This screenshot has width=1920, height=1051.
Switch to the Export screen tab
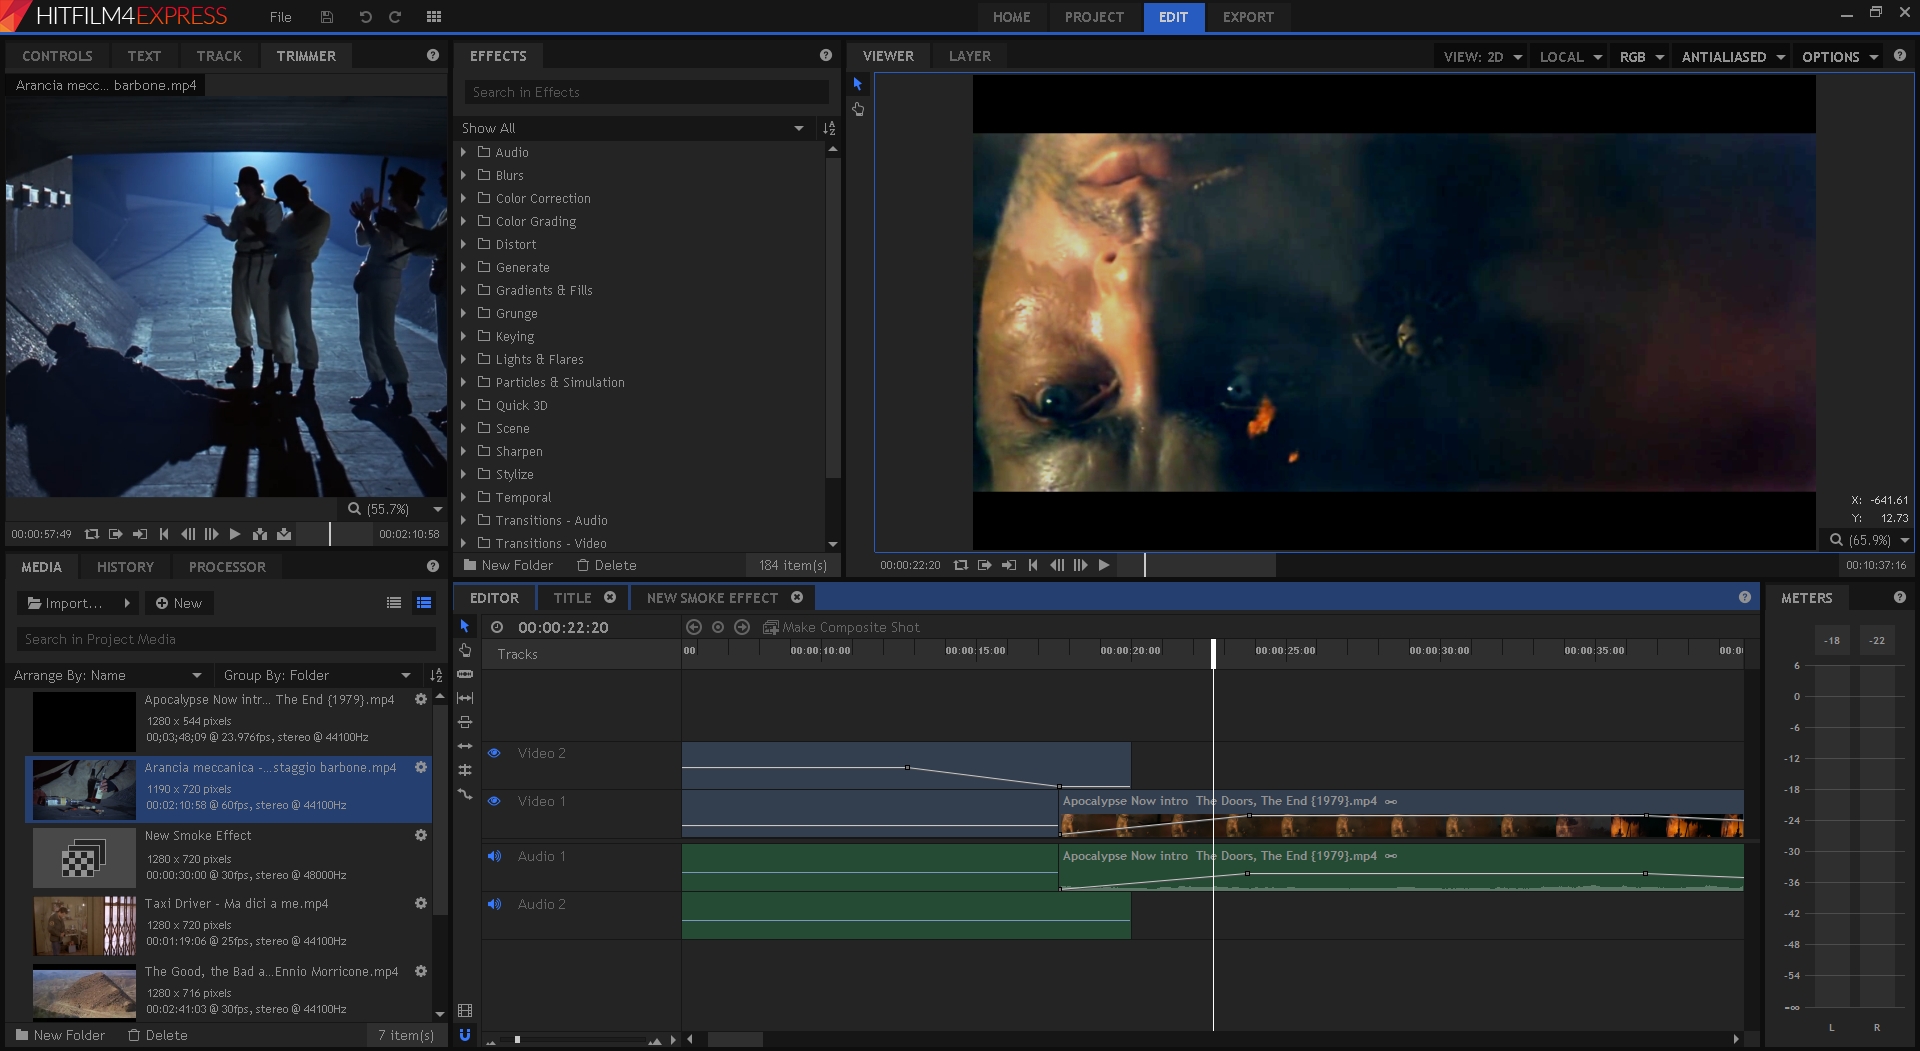point(1248,17)
